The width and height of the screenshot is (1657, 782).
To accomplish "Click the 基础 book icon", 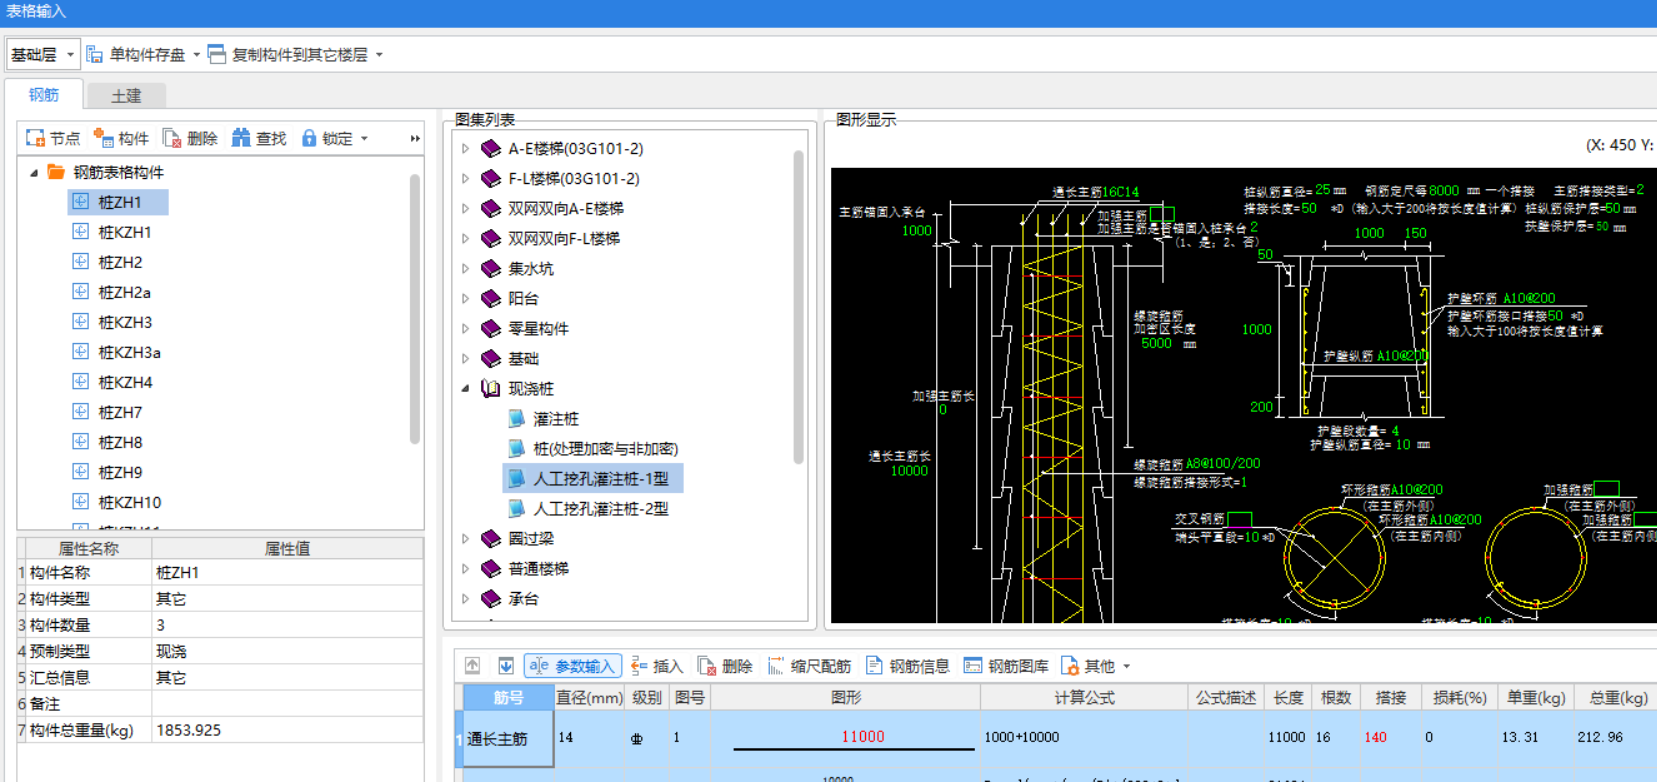I will 491,358.
